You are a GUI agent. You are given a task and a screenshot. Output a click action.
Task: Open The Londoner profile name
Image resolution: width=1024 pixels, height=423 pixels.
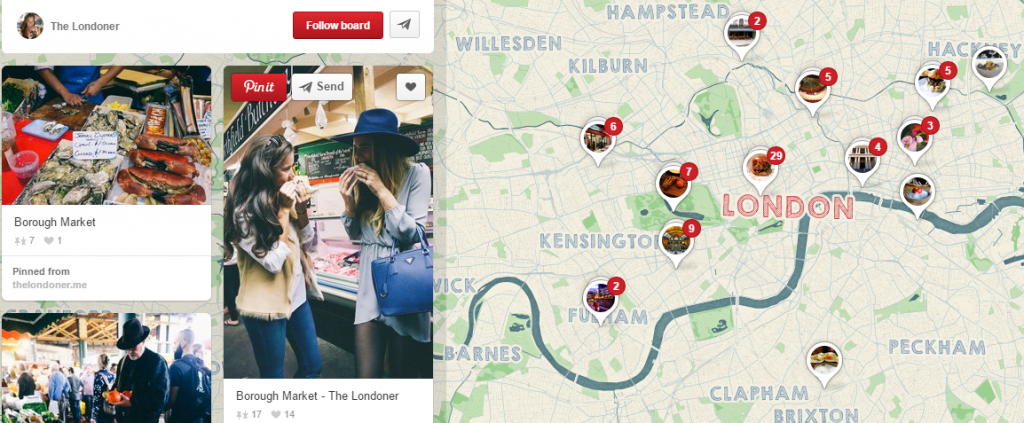(x=85, y=27)
